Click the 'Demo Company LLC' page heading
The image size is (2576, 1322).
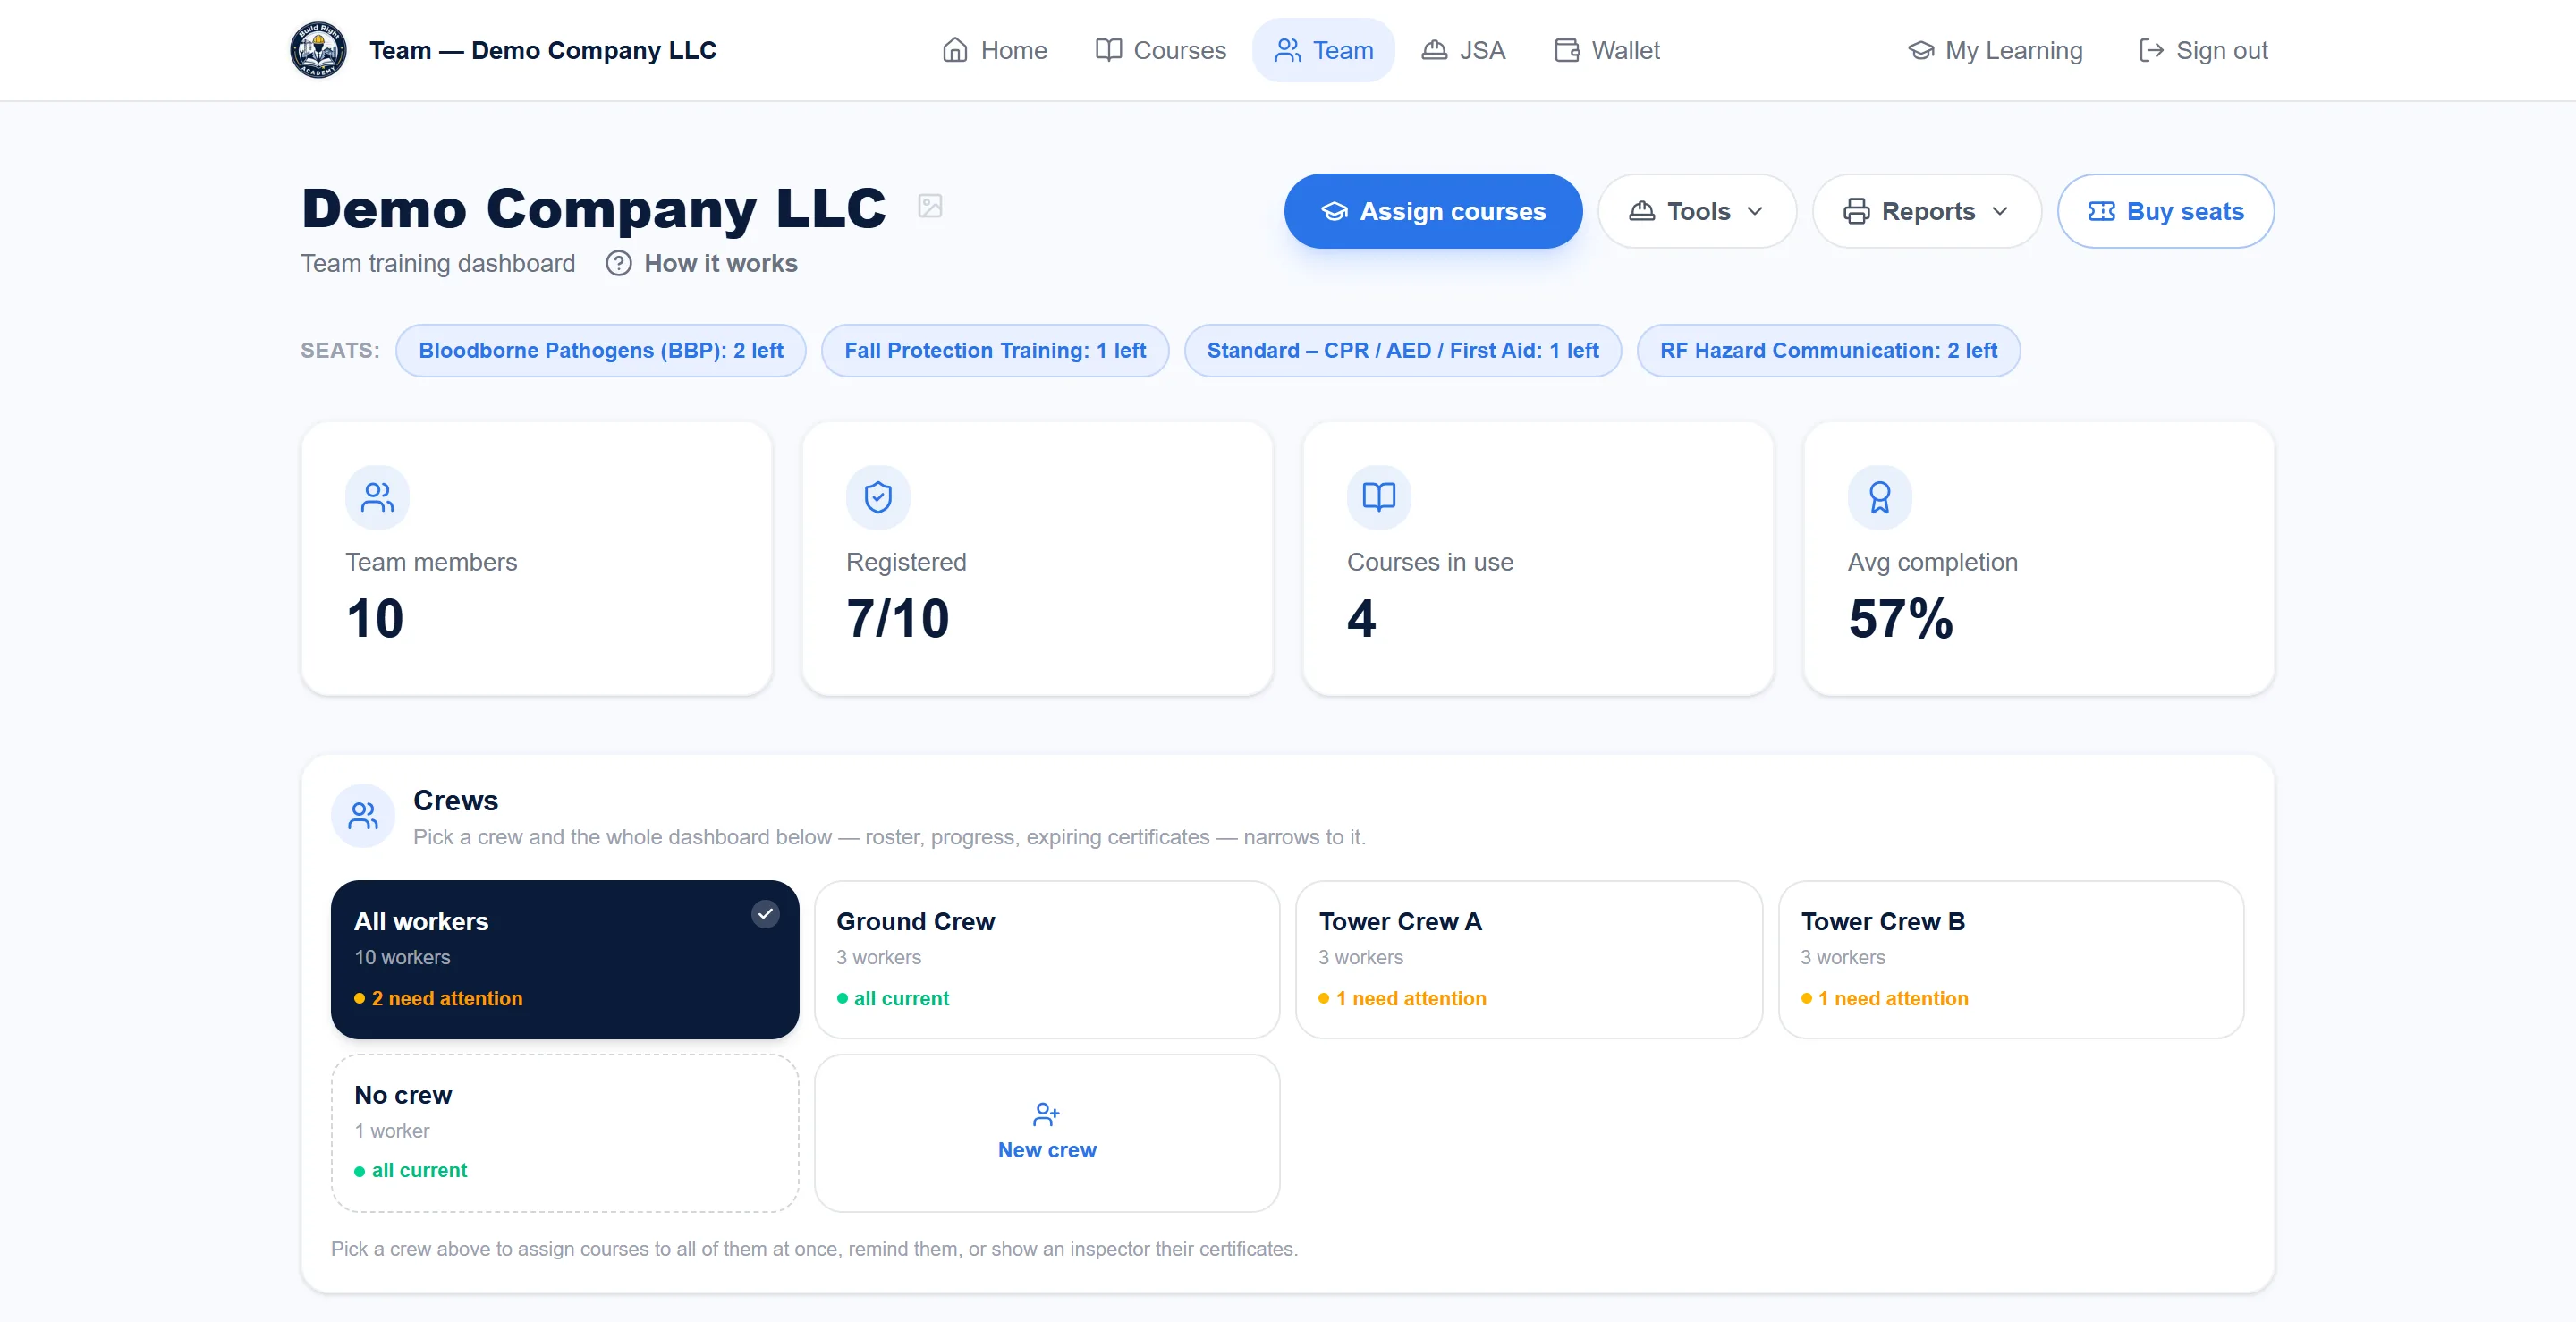click(594, 208)
